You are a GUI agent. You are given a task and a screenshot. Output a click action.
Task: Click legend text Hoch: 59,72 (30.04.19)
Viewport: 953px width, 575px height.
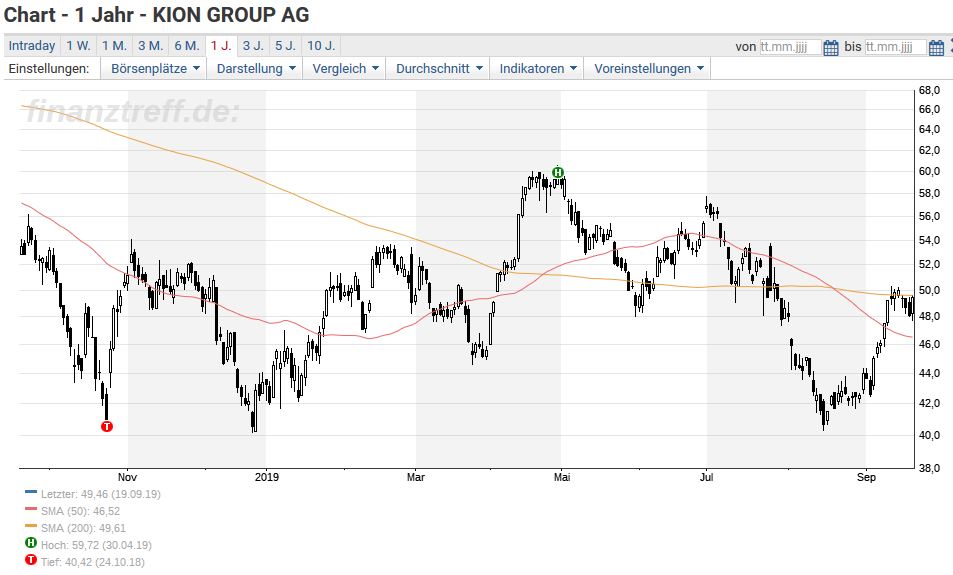click(x=96, y=545)
